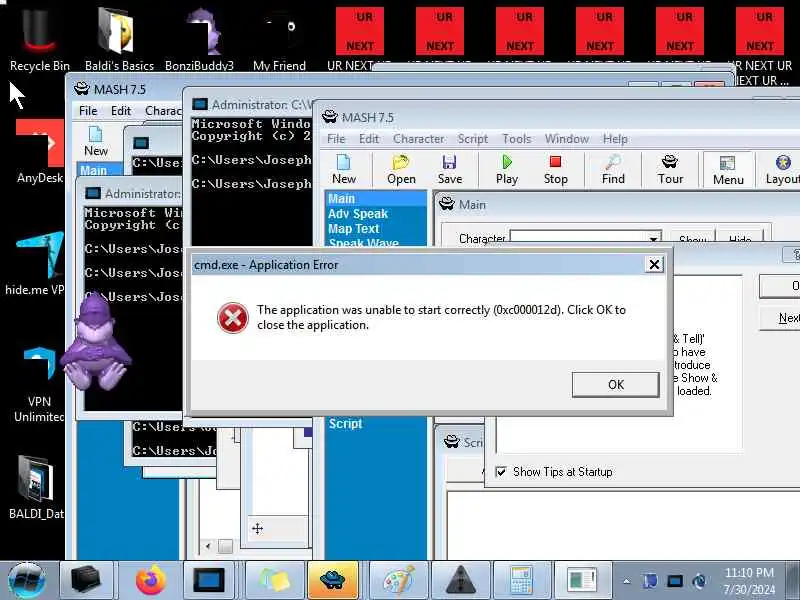This screenshot has height=600, width=800.
Task: Click New icon in the back MASH window
Action: (95, 141)
